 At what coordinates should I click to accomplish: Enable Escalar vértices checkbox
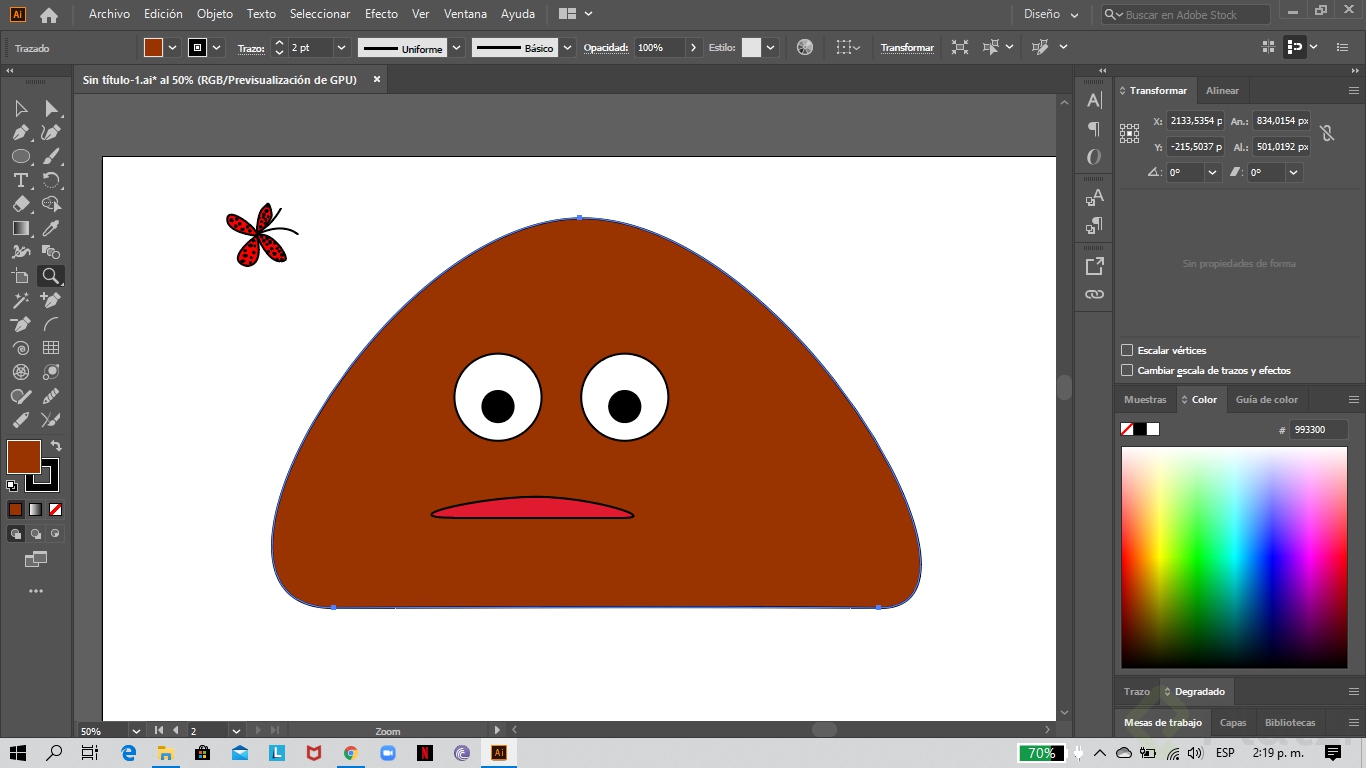pyautogui.click(x=1127, y=350)
